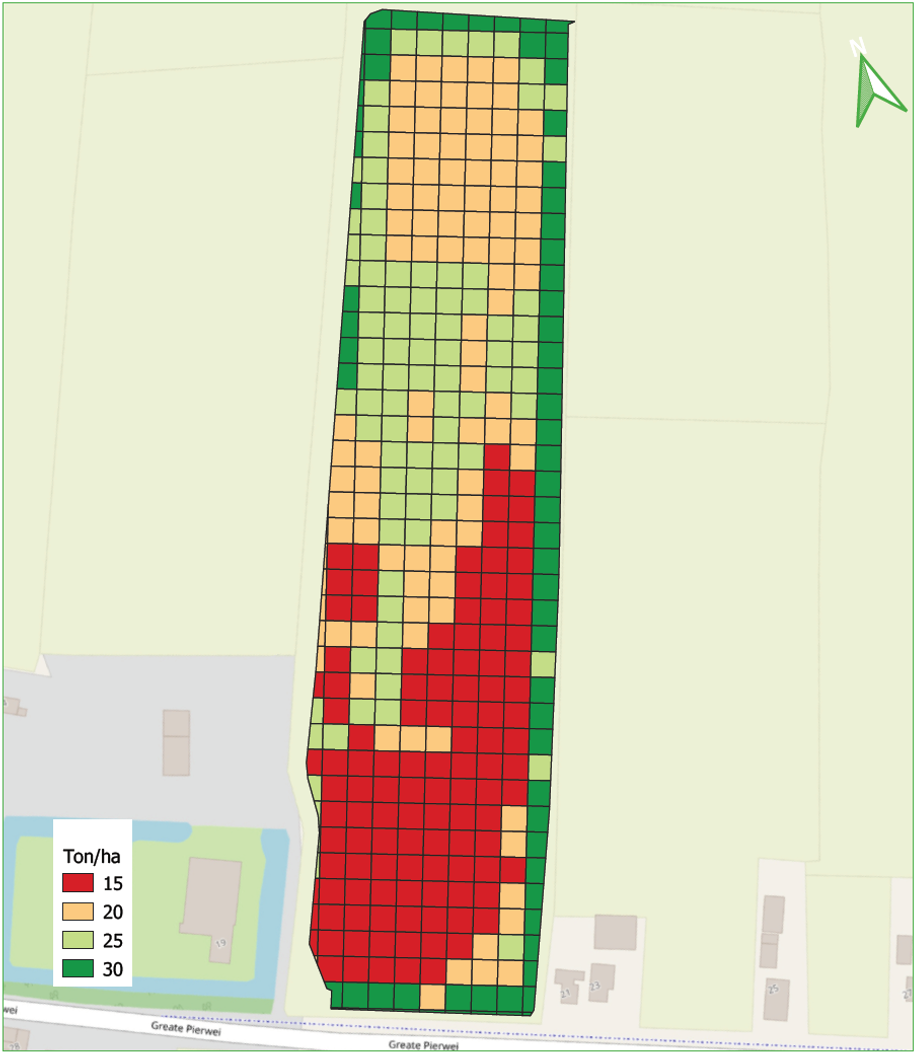
Task: Click the legend value 25
Action: (113, 940)
